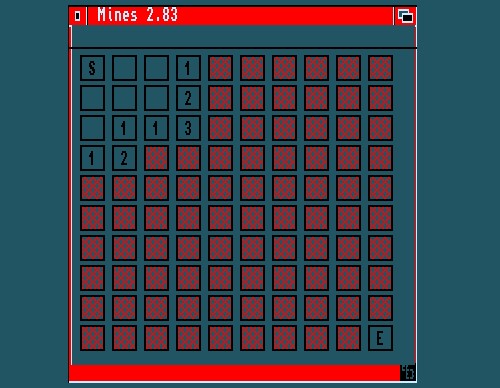
Task: Click the 1 tile directly left of the 3
Action: pyautogui.click(x=156, y=128)
